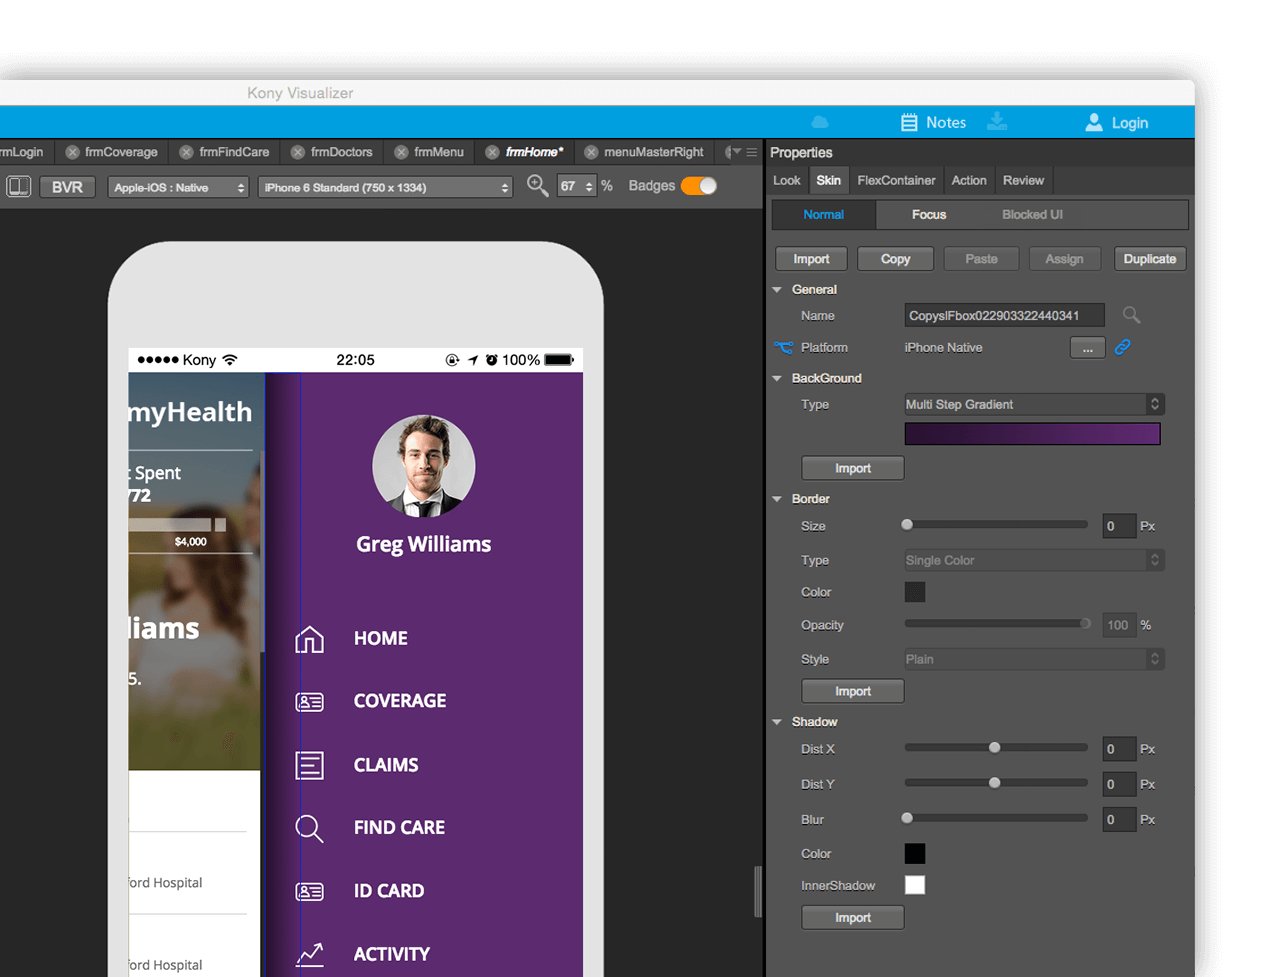This screenshot has height=977, width=1276.
Task: Click the Assign skin button
Action: pyautogui.click(x=1064, y=259)
